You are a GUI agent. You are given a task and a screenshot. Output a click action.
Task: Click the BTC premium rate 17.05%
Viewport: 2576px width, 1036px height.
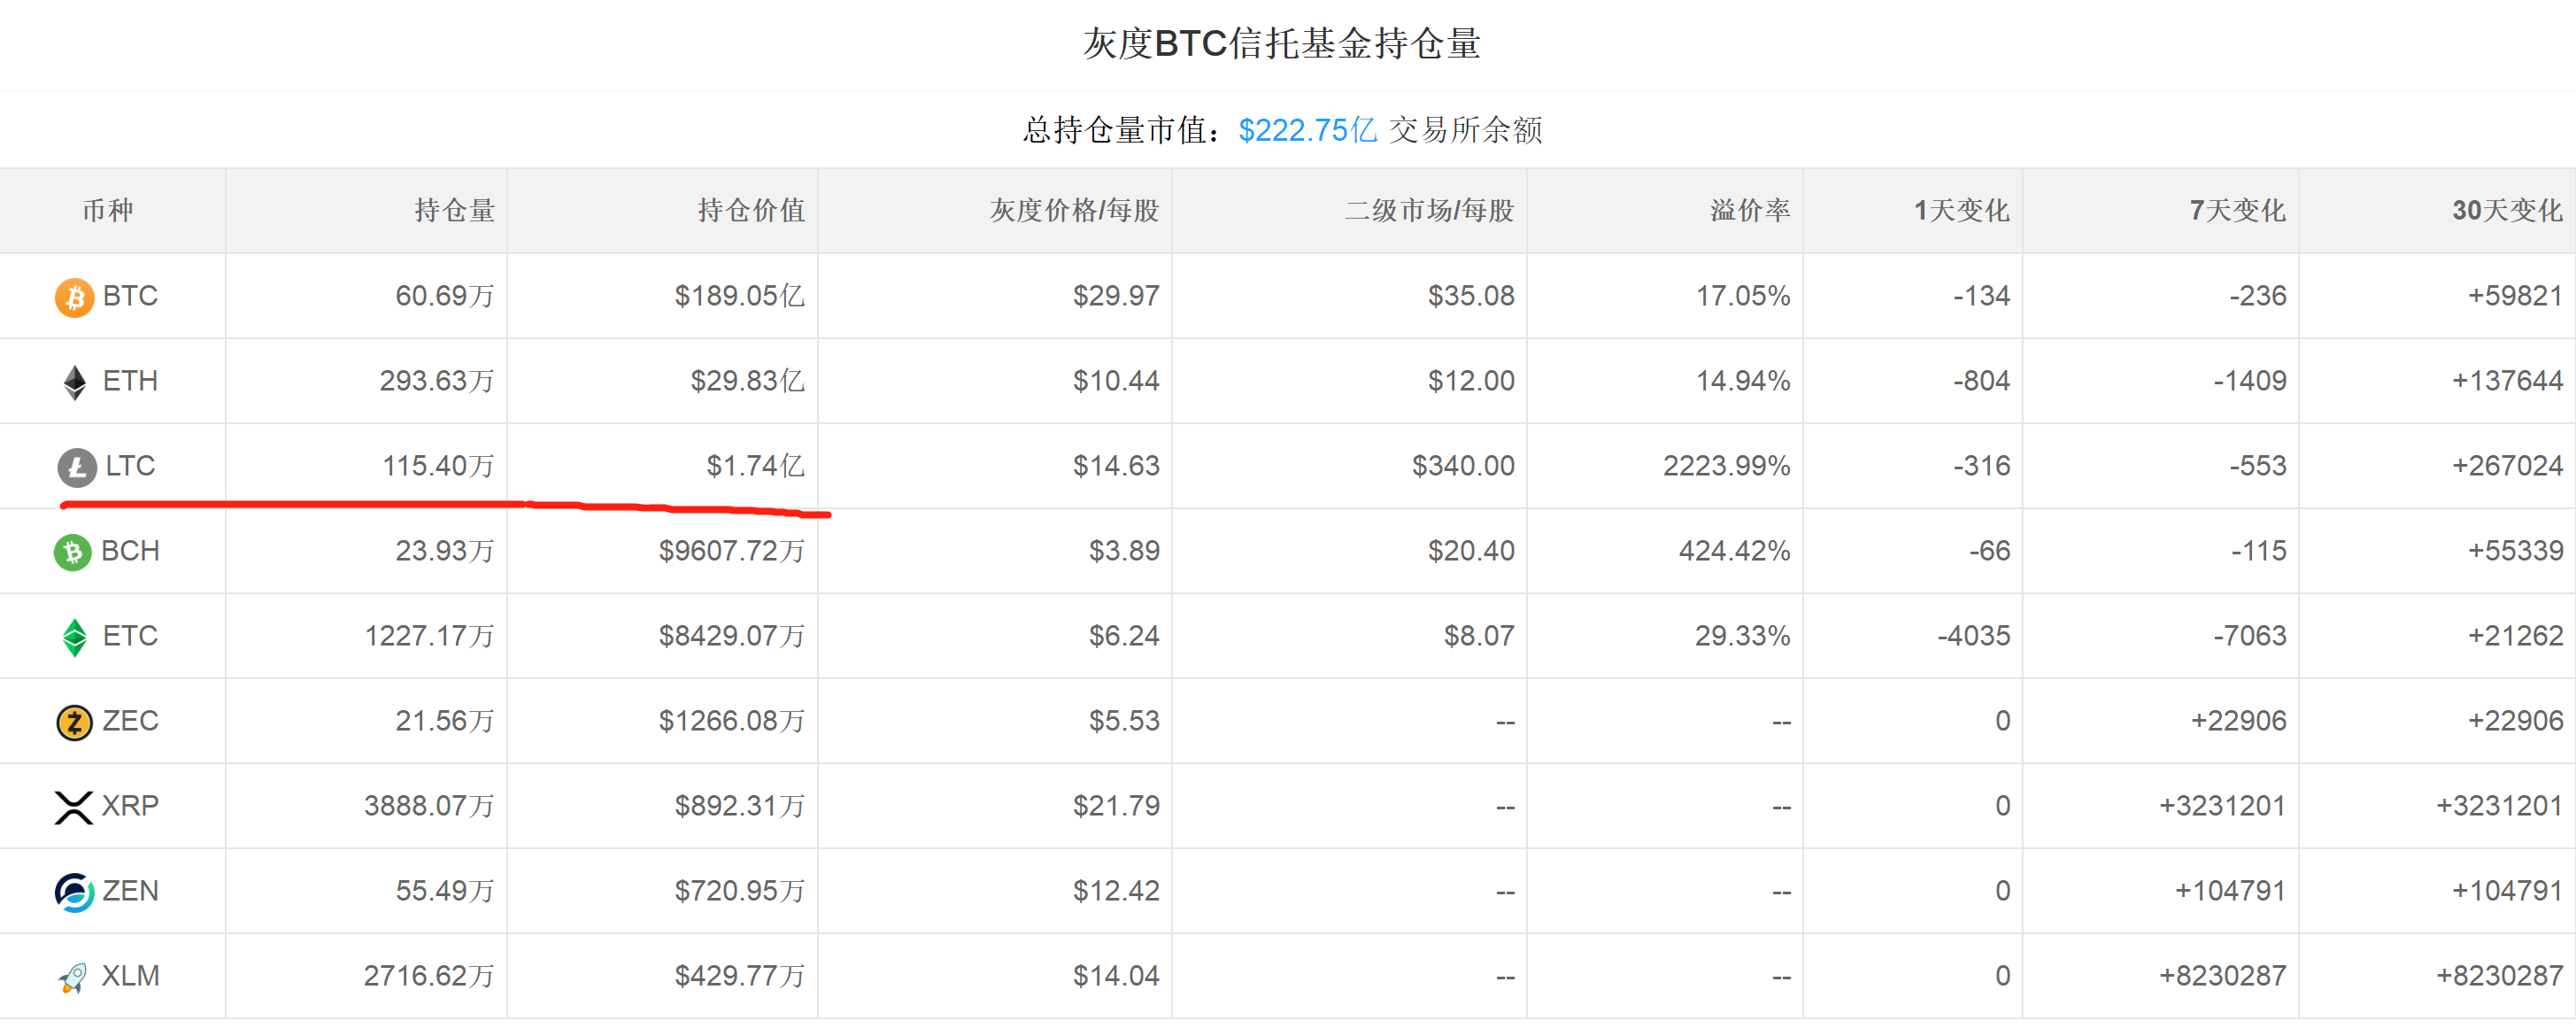(x=1743, y=296)
